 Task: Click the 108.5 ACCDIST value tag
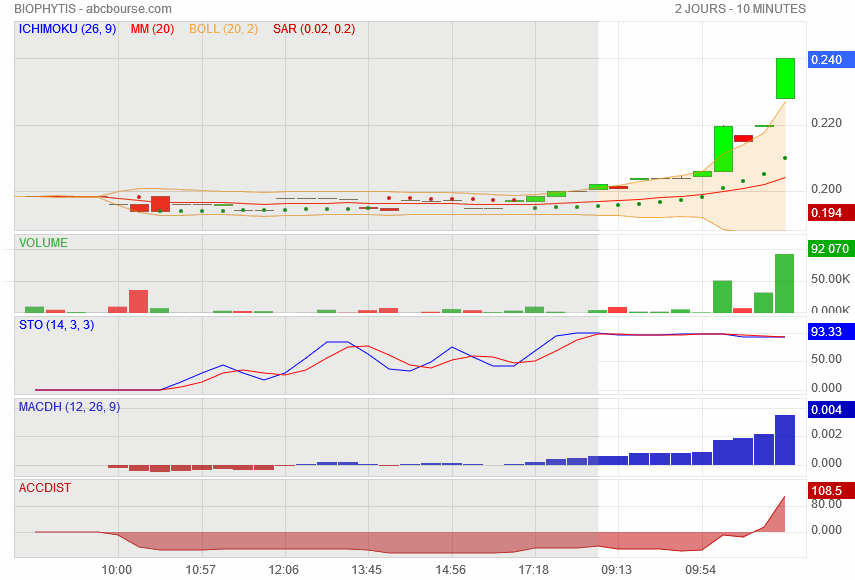[830, 491]
